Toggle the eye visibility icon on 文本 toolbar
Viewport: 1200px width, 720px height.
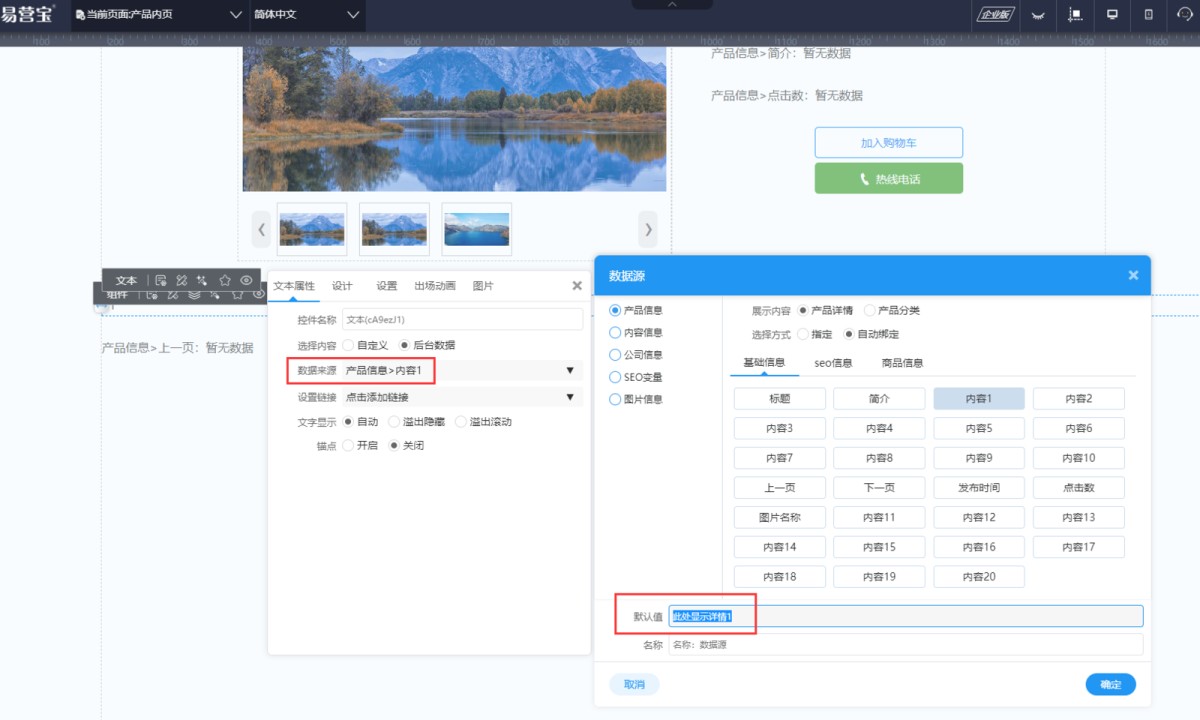[x=246, y=281]
